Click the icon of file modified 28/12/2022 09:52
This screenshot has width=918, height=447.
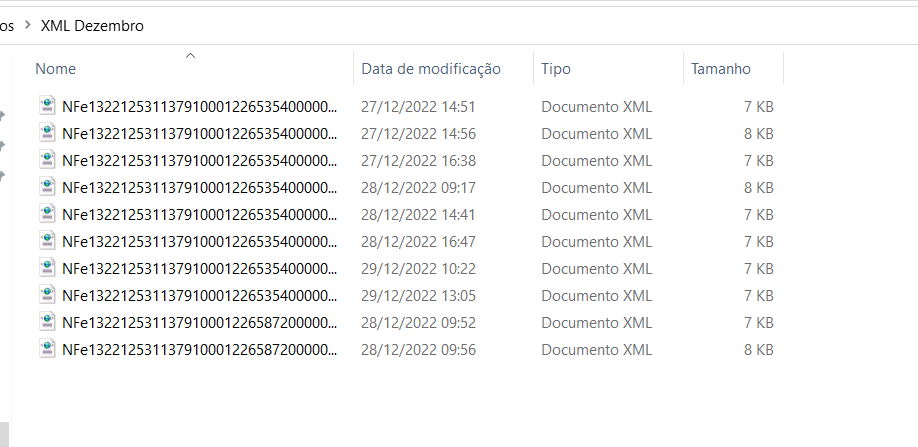point(47,322)
